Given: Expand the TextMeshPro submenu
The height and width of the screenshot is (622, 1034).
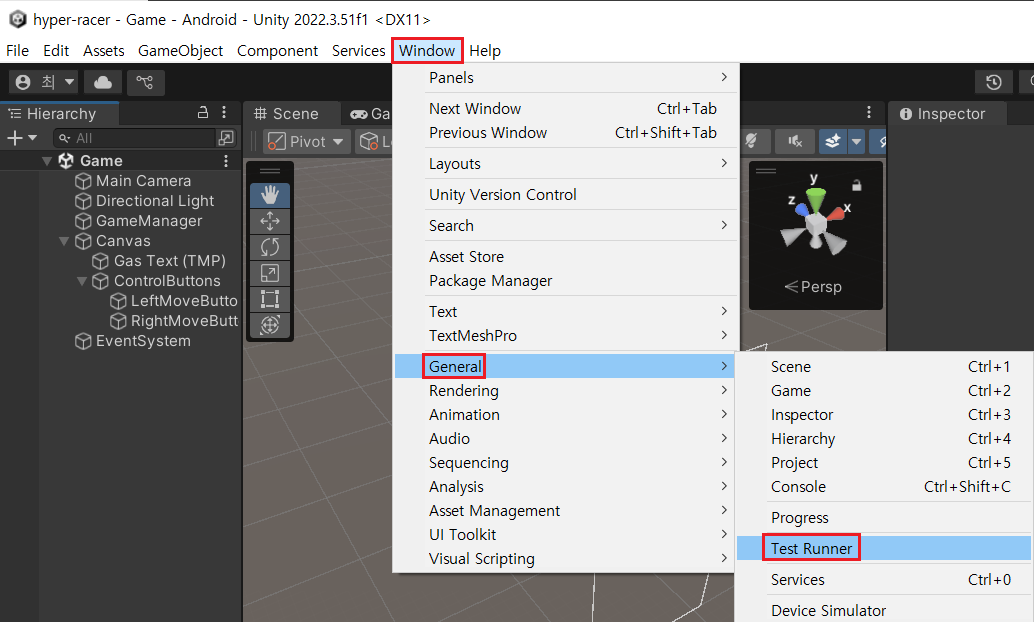Looking at the screenshot, I should (566, 336).
